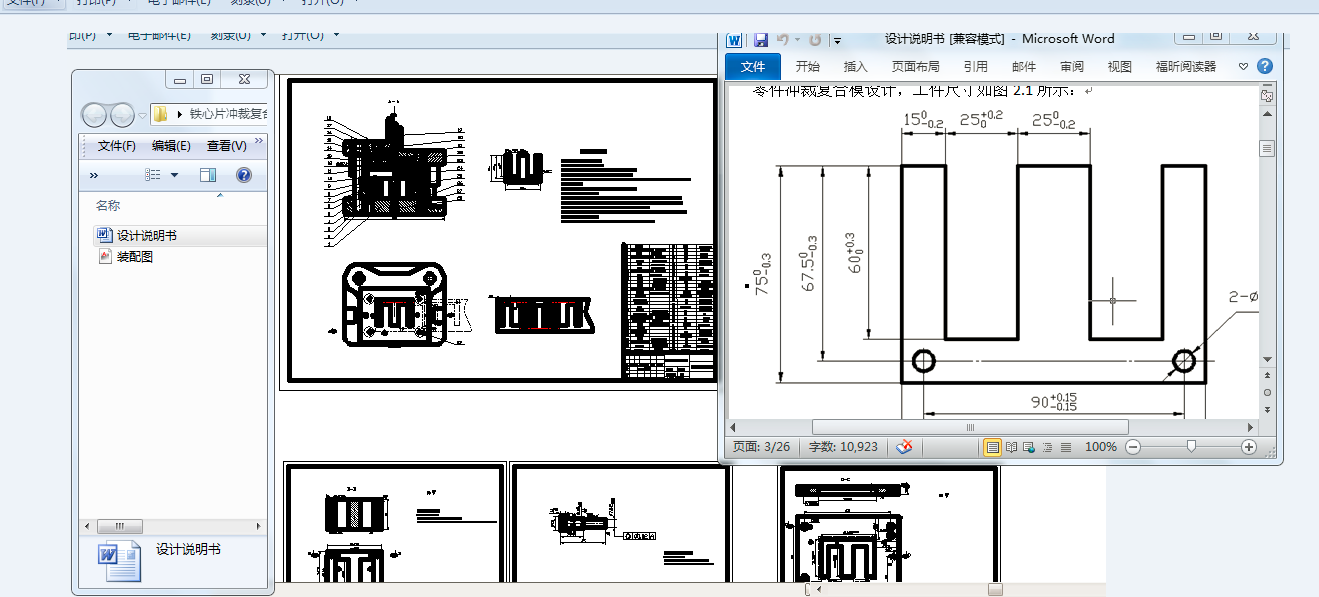The width and height of the screenshot is (1319, 597).
Task: Click Word's horizontal scrollbar right arrow
Action: click(1250, 427)
